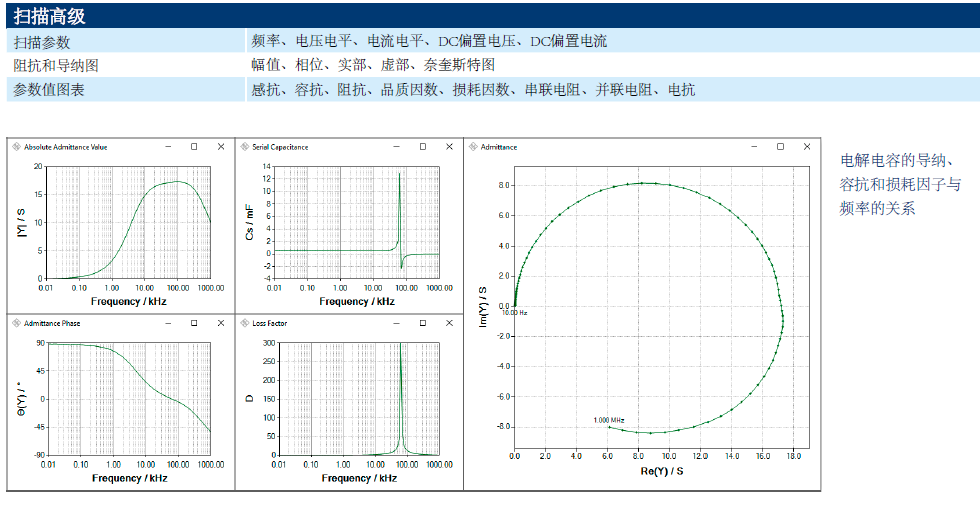
Task: Click the 电解电容的导纳 caption text
Action: (897, 161)
